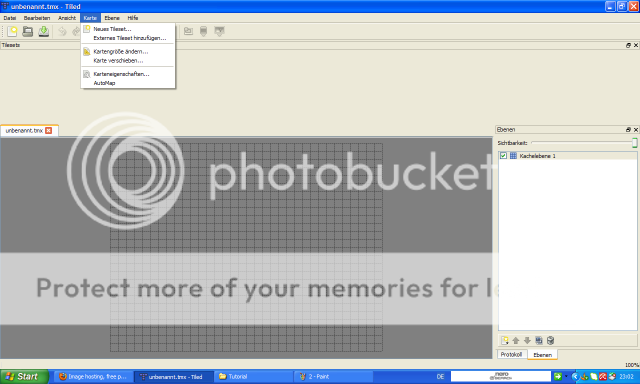Float the Tilesets panel with undock button
This screenshot has width=640, height=384.
pyautogui.click(x=628, y=45)
